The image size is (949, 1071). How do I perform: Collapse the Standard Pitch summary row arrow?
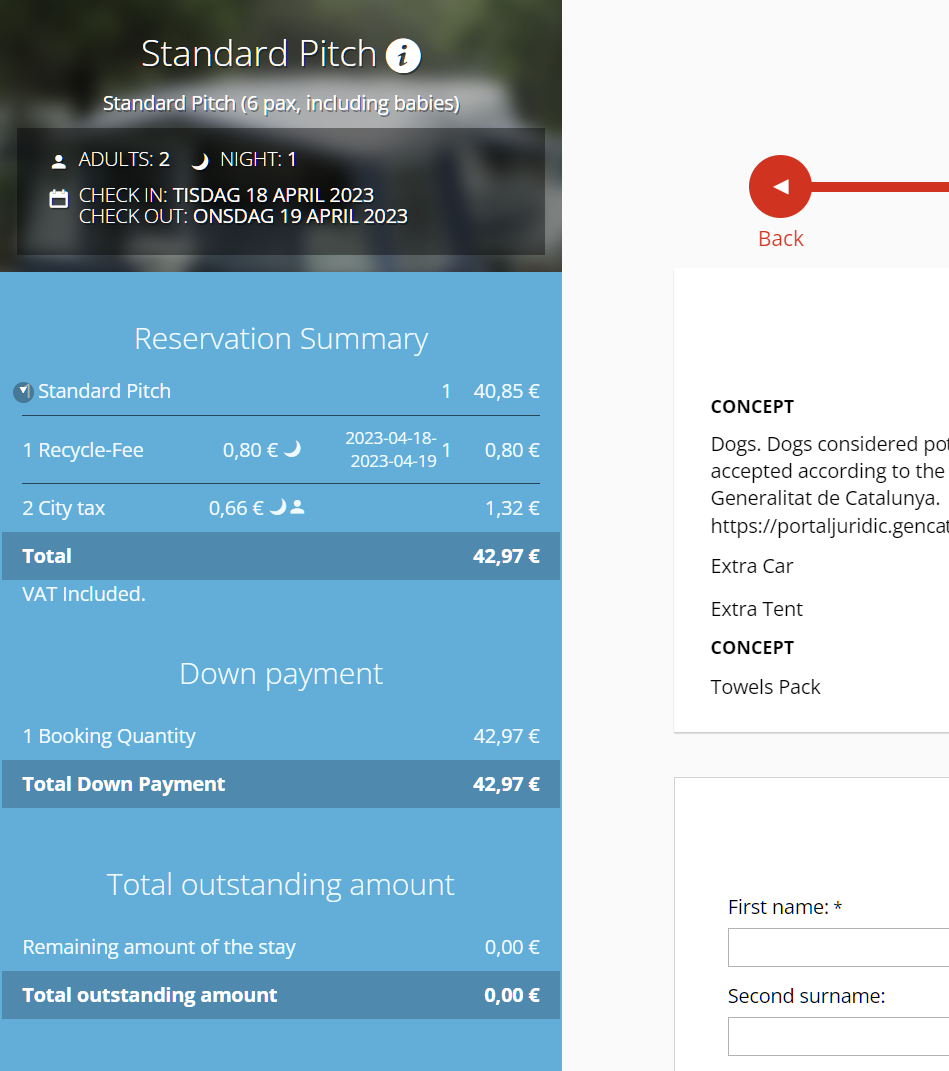(x=23, y=392)
